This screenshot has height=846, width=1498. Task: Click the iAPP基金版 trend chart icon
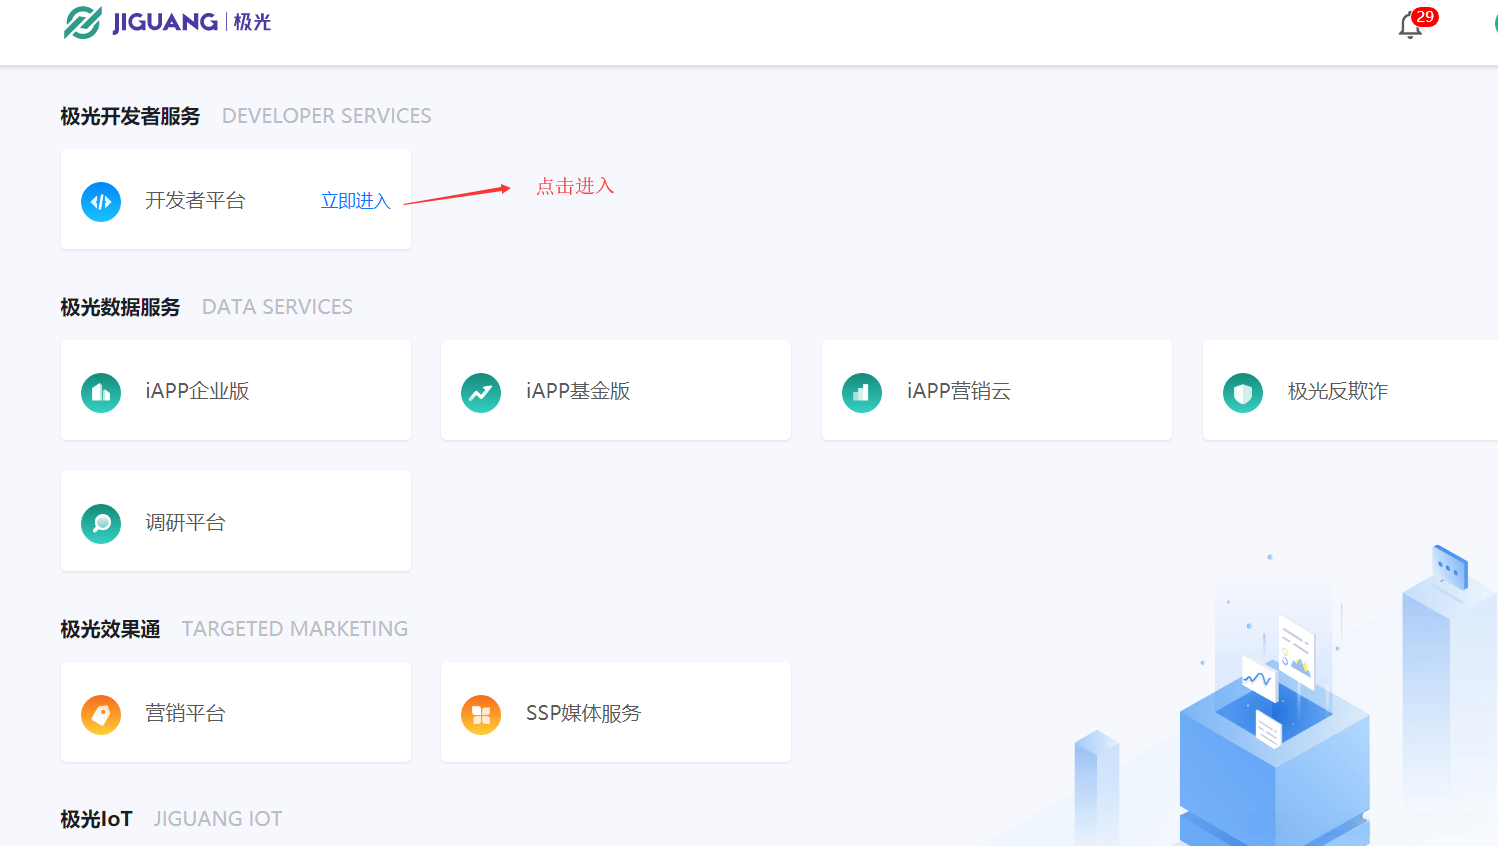[481, 392]
